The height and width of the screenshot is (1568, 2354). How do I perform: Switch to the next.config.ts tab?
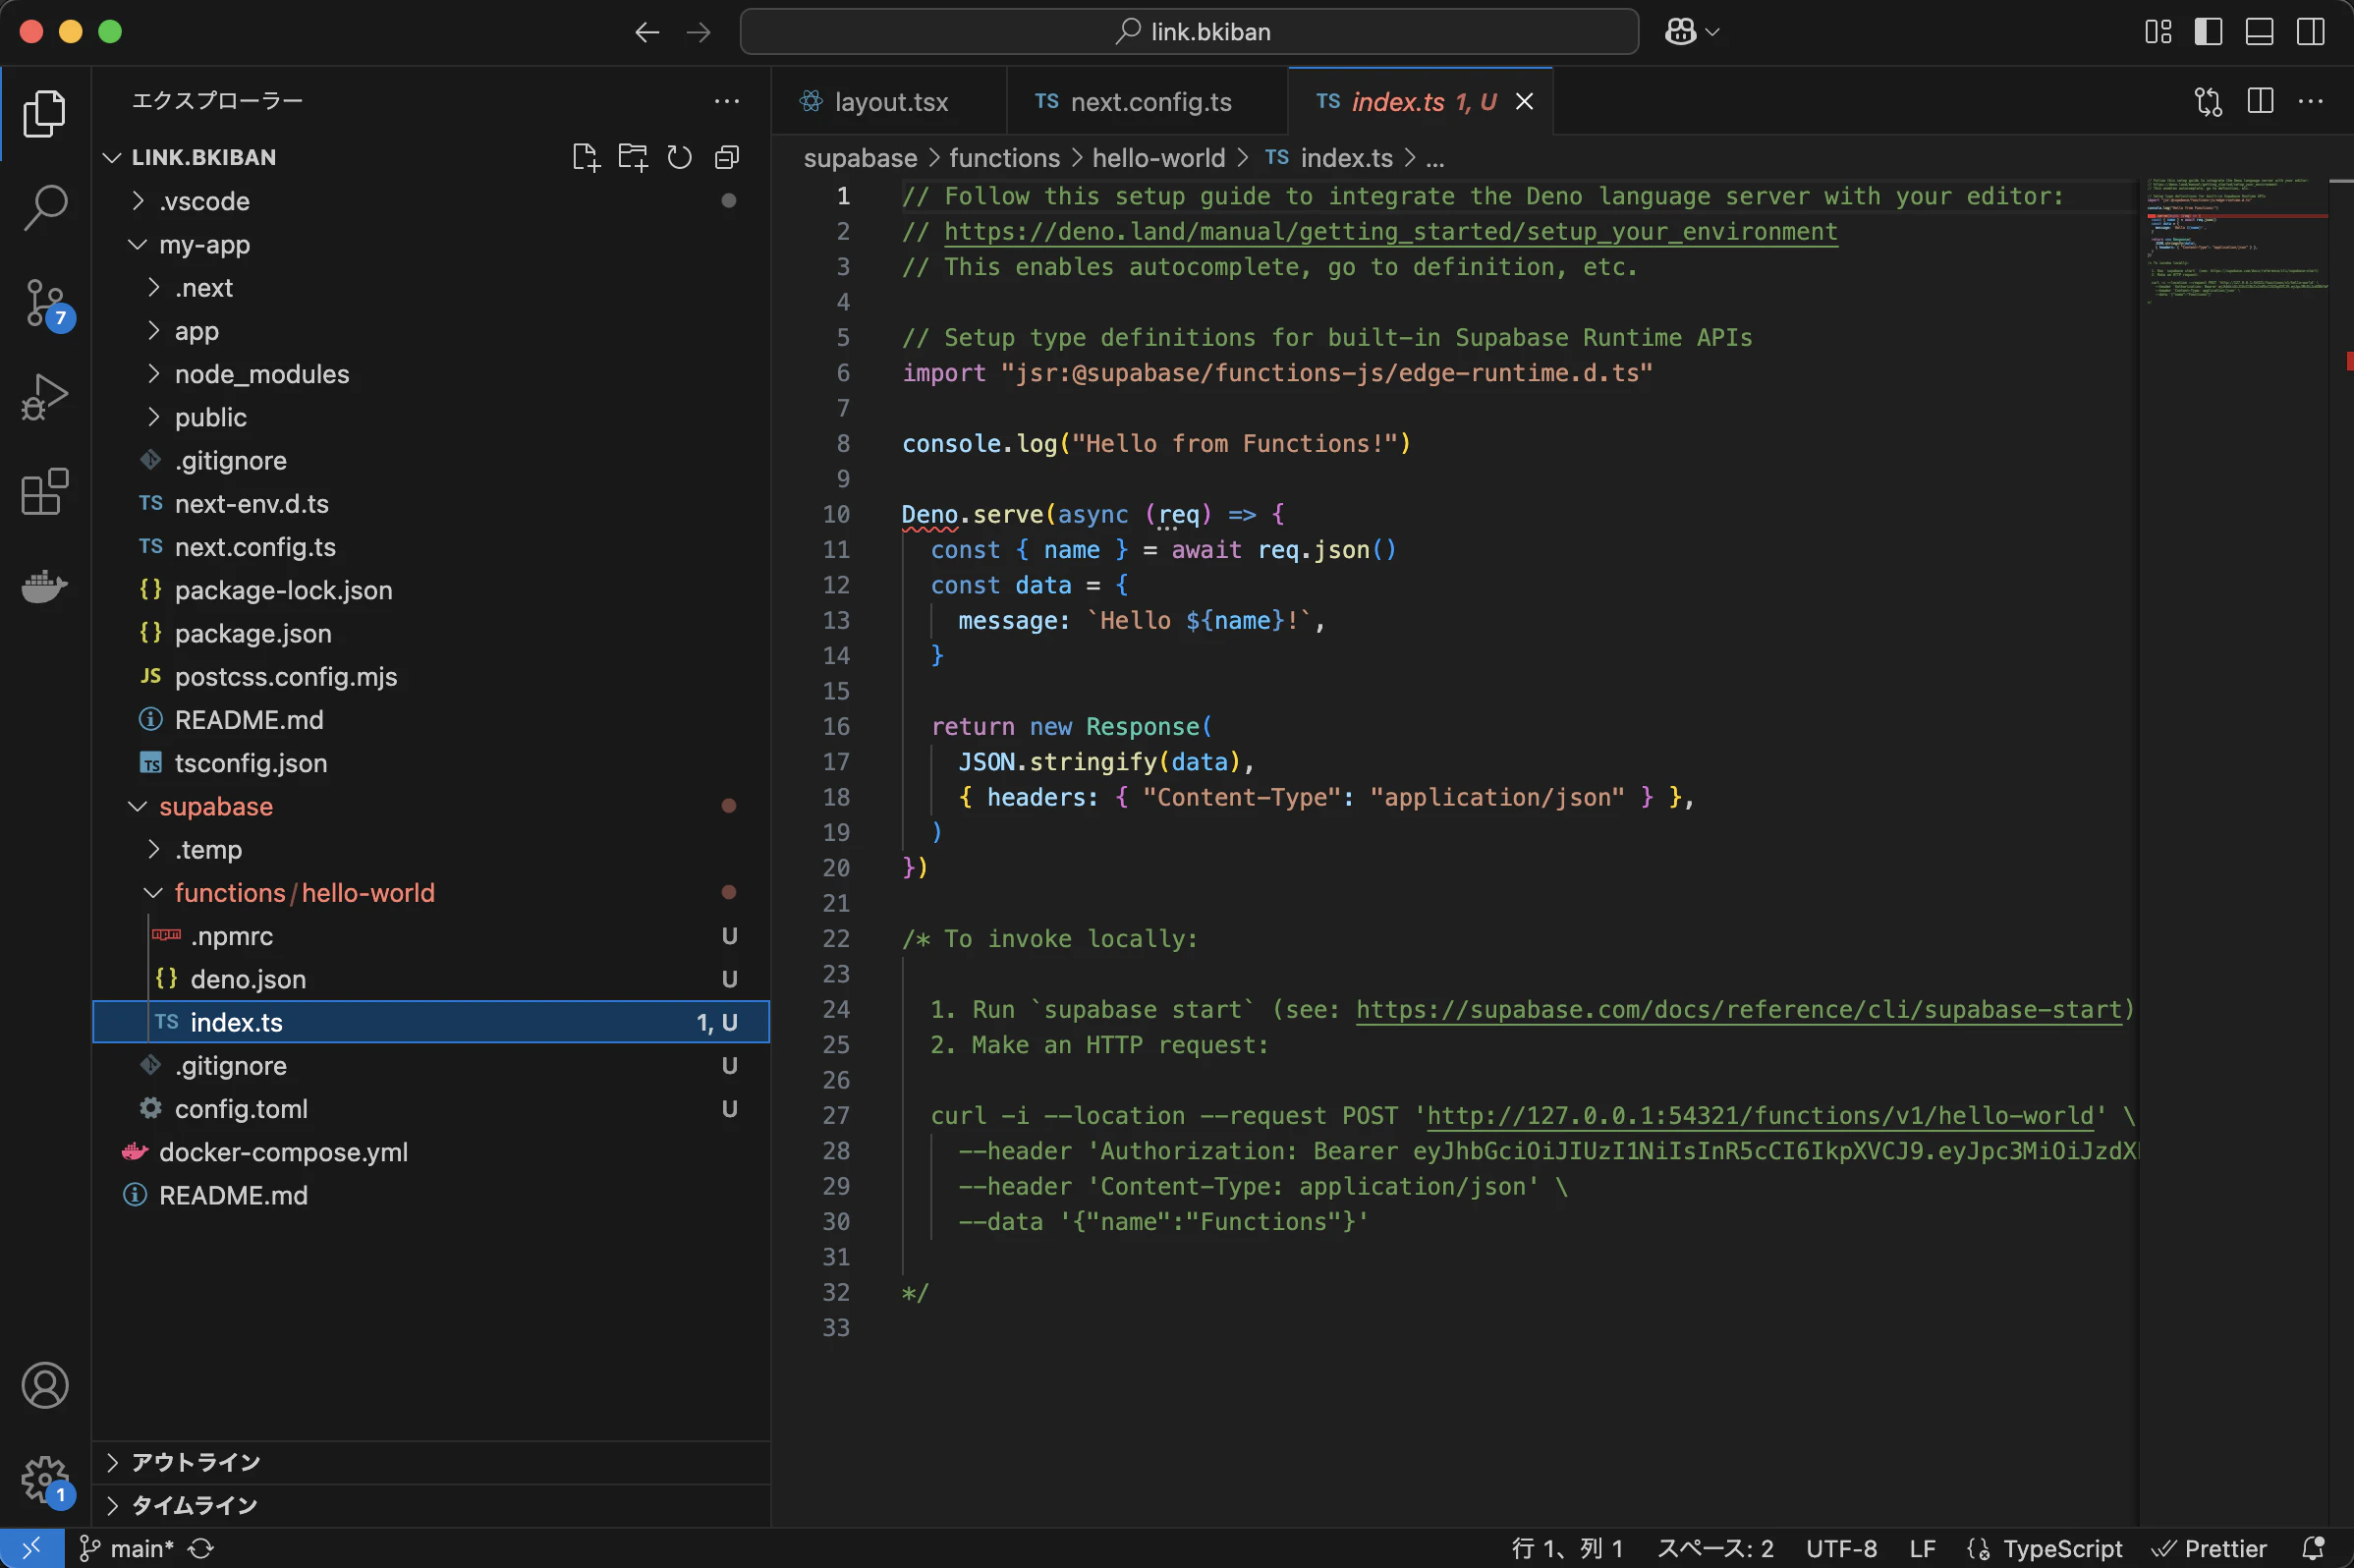click(1147, 101)
